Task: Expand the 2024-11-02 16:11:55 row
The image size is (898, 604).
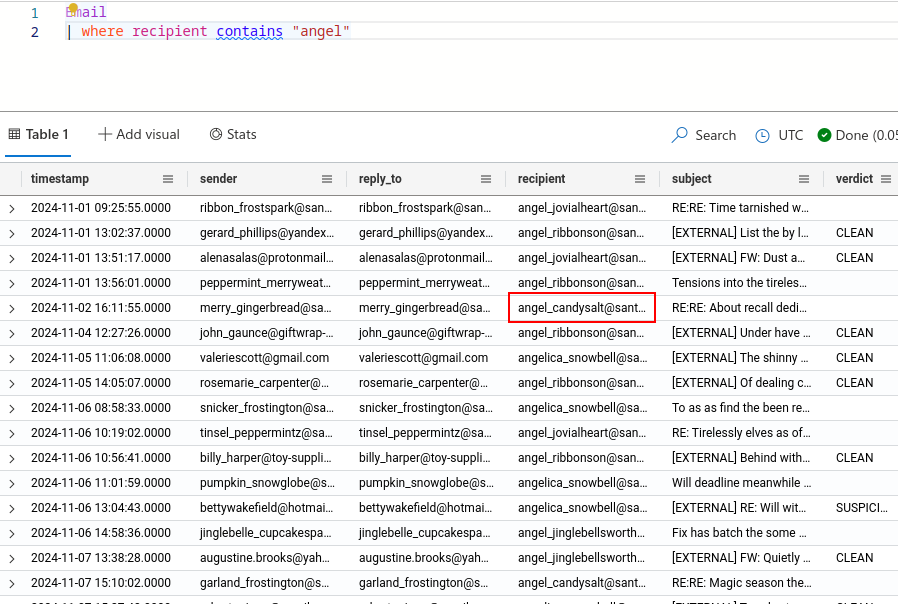Action: click(x=12, y=308)
